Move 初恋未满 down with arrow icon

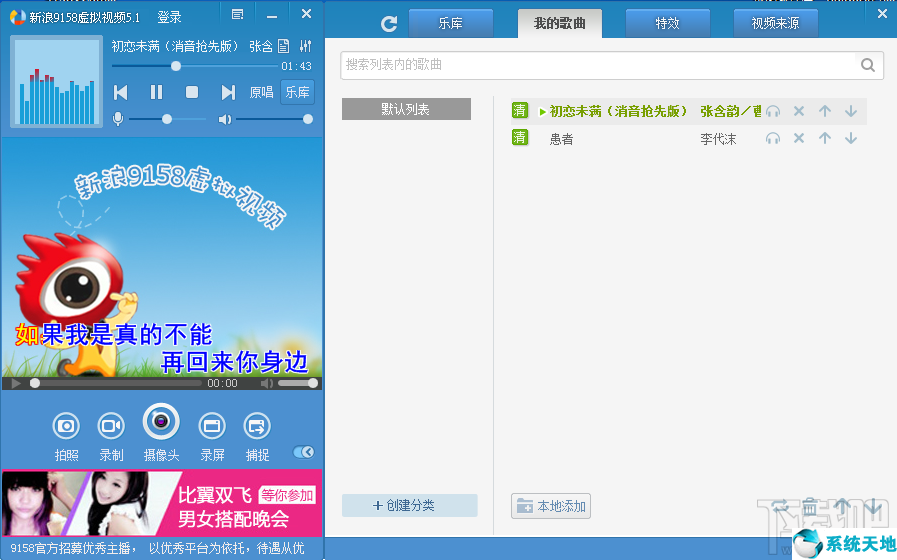(x=851, y=111)
